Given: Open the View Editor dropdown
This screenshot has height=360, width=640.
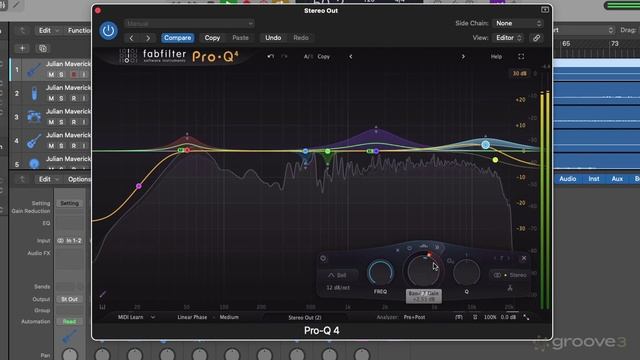Looking at the screenshot, I should point(508,38).
